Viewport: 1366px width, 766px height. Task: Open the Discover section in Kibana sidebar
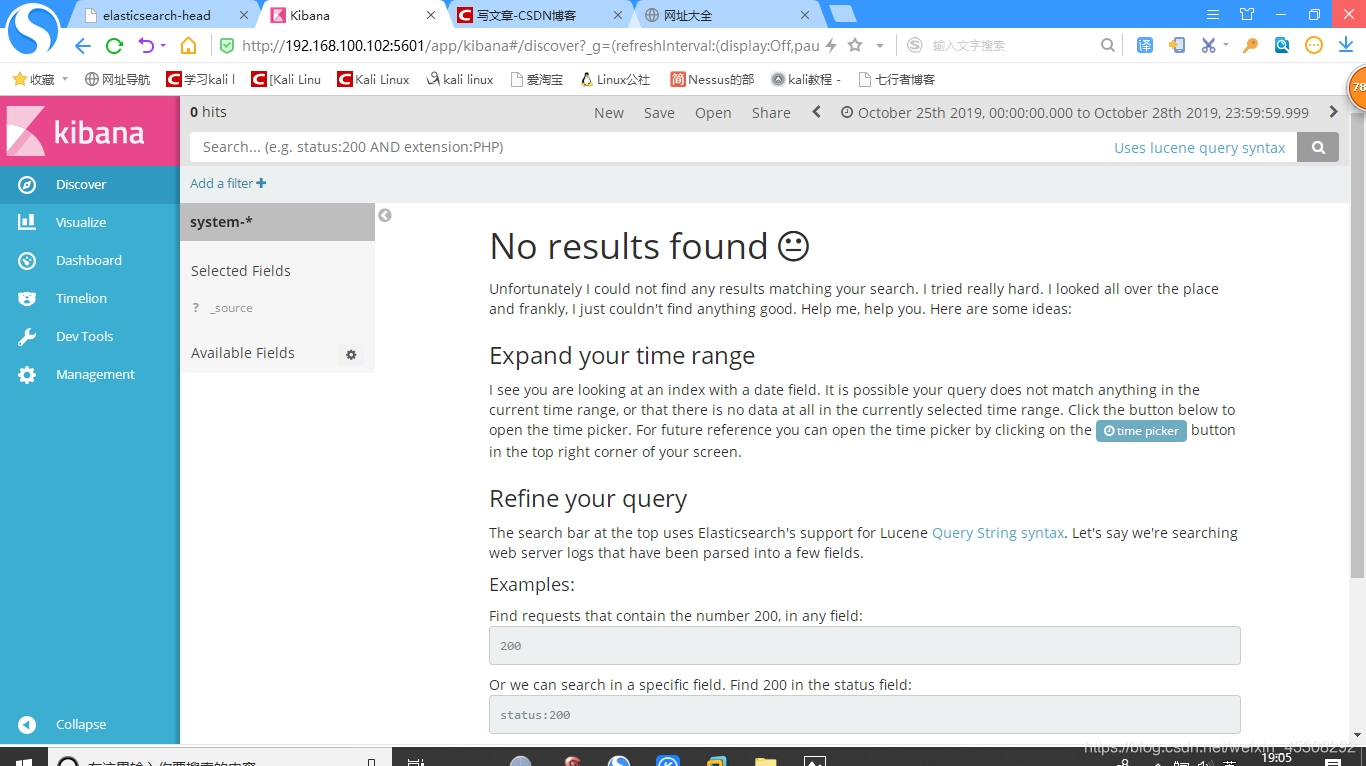coord(90,184)
